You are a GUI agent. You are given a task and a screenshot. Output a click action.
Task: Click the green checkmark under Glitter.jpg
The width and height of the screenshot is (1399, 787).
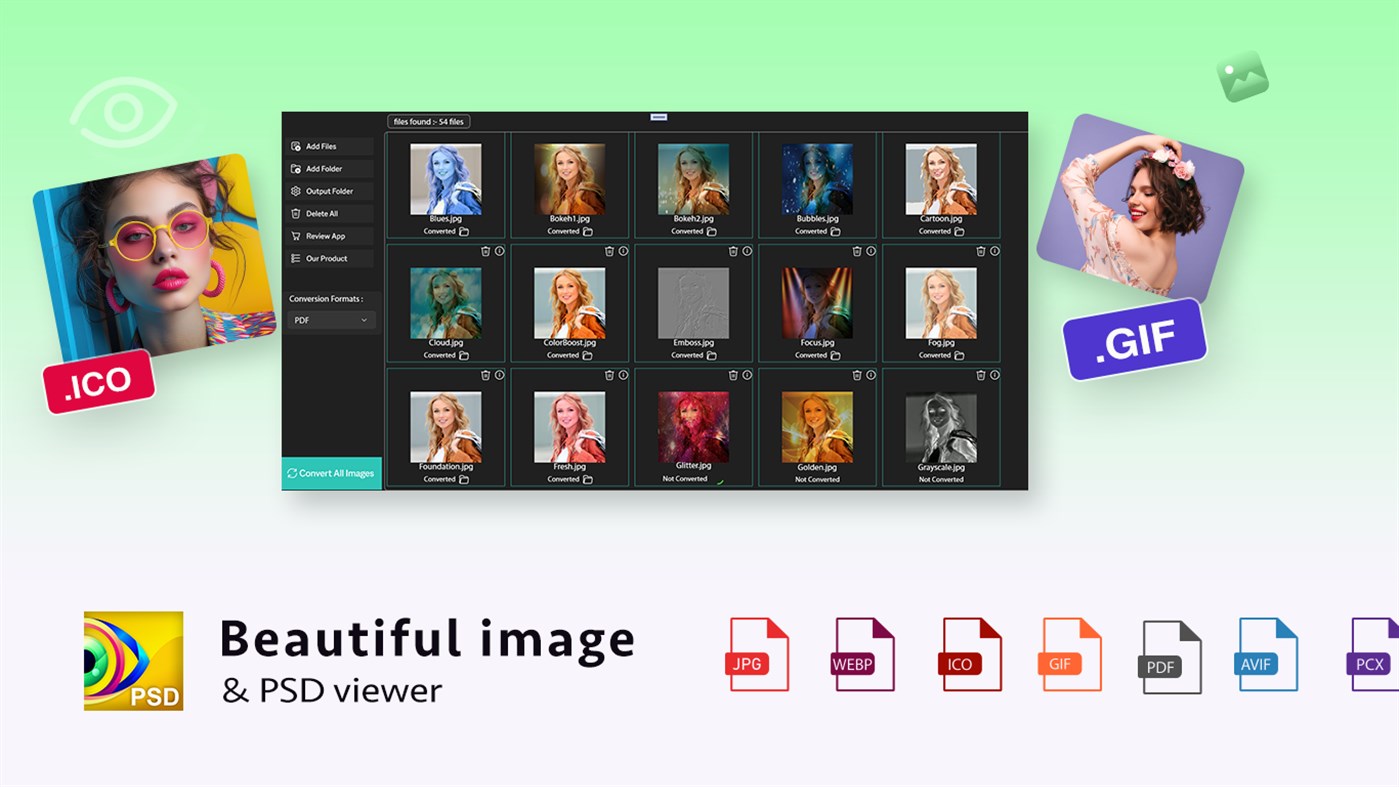coord(720,481)
